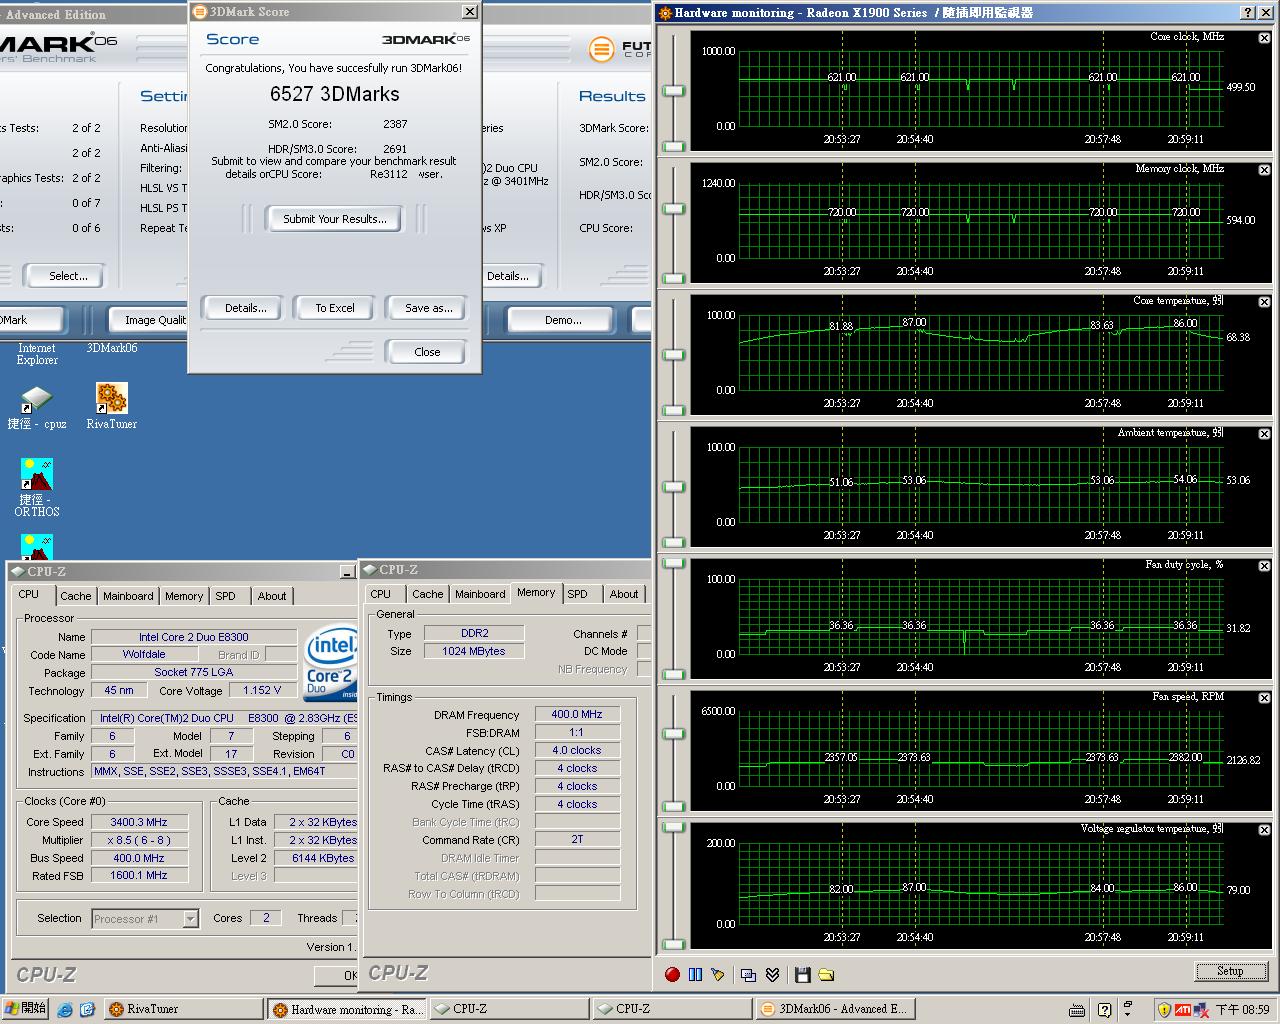Click the 6527 3DMarks score text

pos(334,94)
